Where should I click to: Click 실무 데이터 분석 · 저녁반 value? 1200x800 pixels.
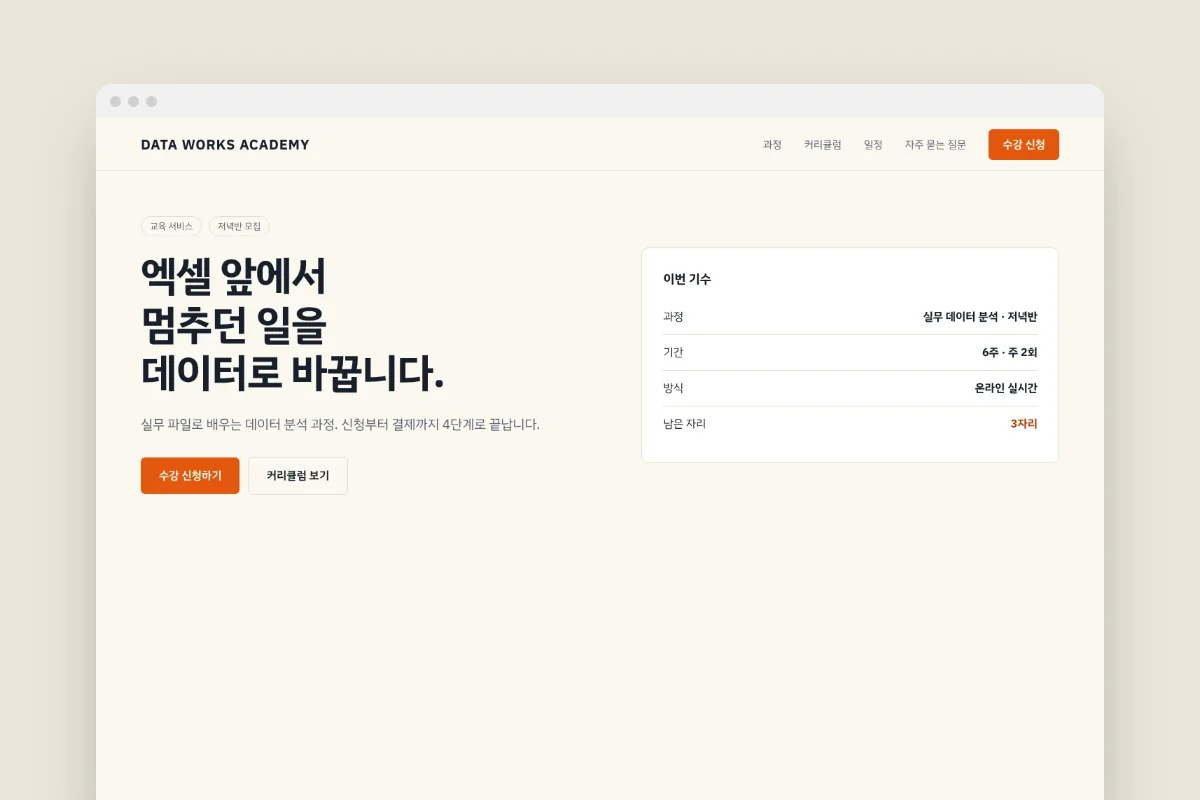point(980,317)
